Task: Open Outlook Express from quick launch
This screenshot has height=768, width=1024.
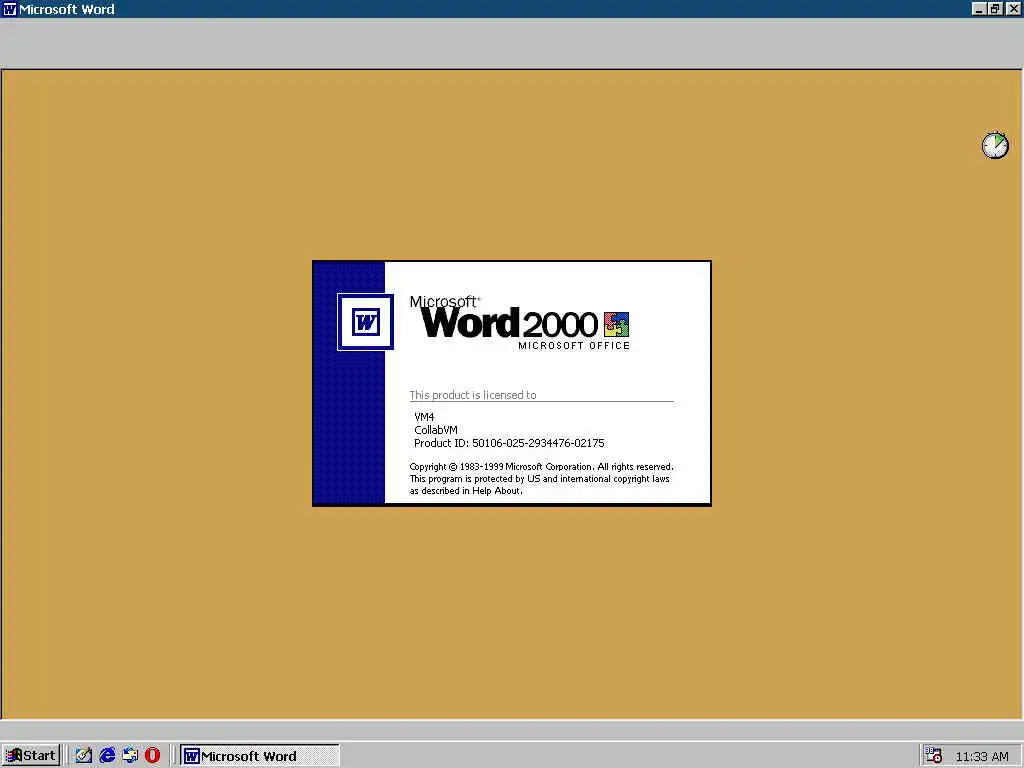Action: click(x=130, y=756)
